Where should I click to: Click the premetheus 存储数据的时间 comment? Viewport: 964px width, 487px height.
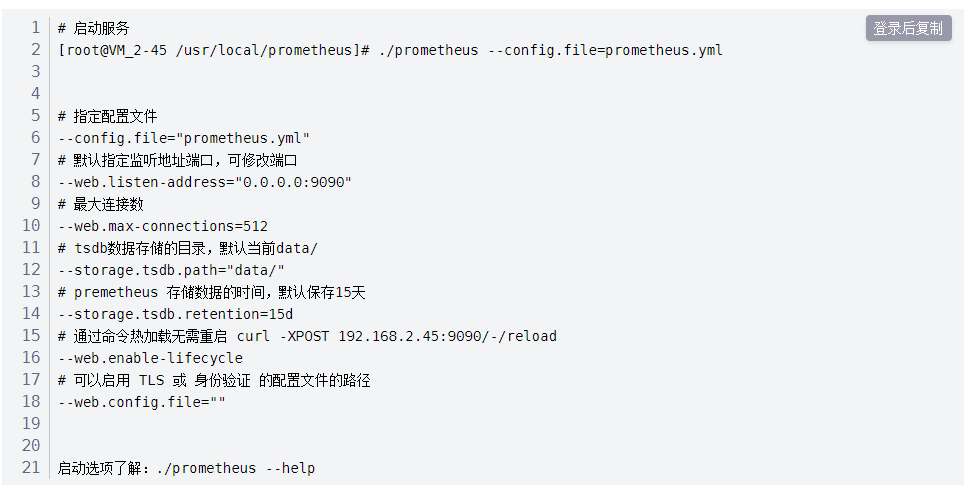point(212,292)
